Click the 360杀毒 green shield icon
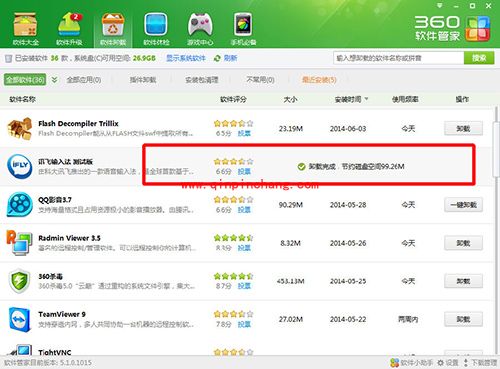The height and width of the screenshot is (369, 500). click(x=20, y=281)
